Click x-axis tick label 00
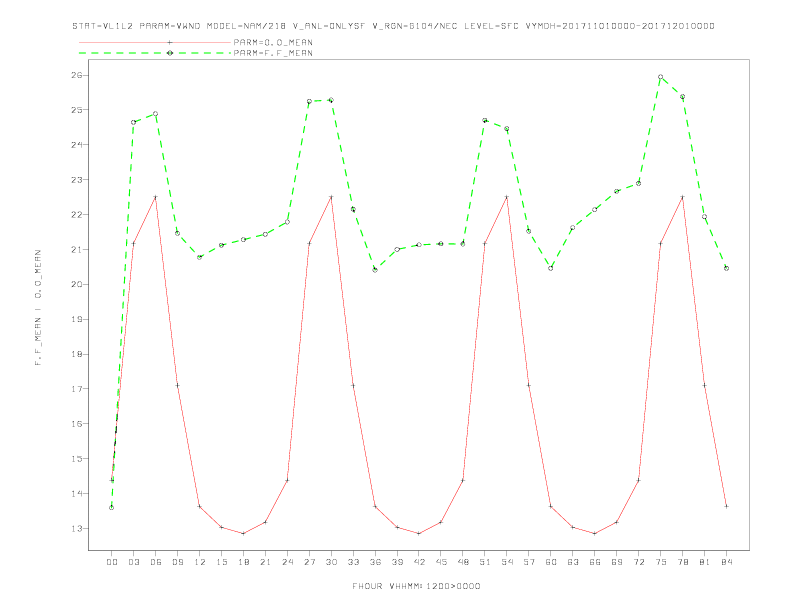Viewport: 792px width, 612px height. point(112,562)
